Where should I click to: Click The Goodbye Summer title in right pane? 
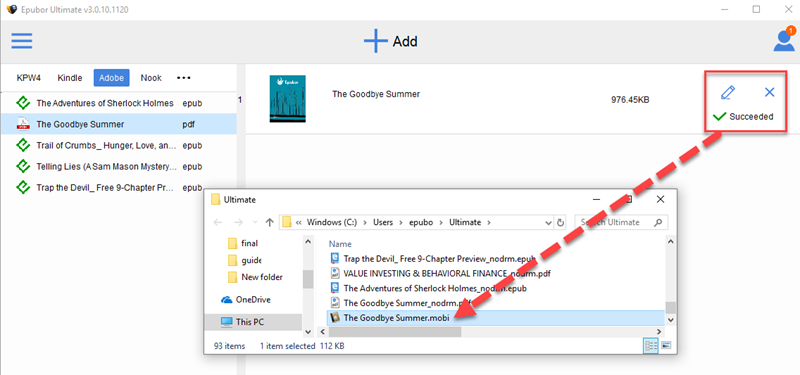point(376,94)
